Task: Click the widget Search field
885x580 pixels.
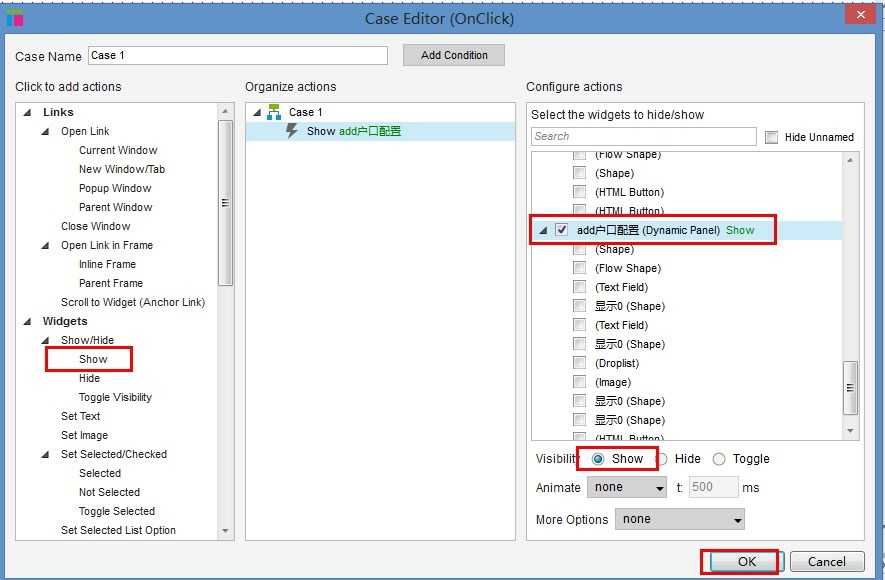Action: 643,137
